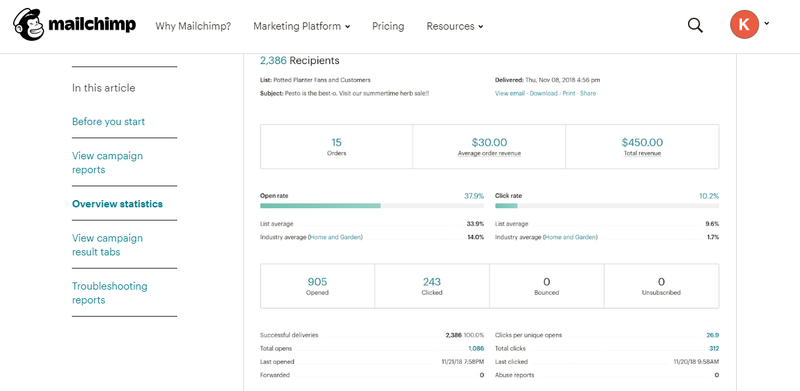
Task: Click 'Delivered: Thu, Nov 08, 2018' text
Action: (547, 80)
